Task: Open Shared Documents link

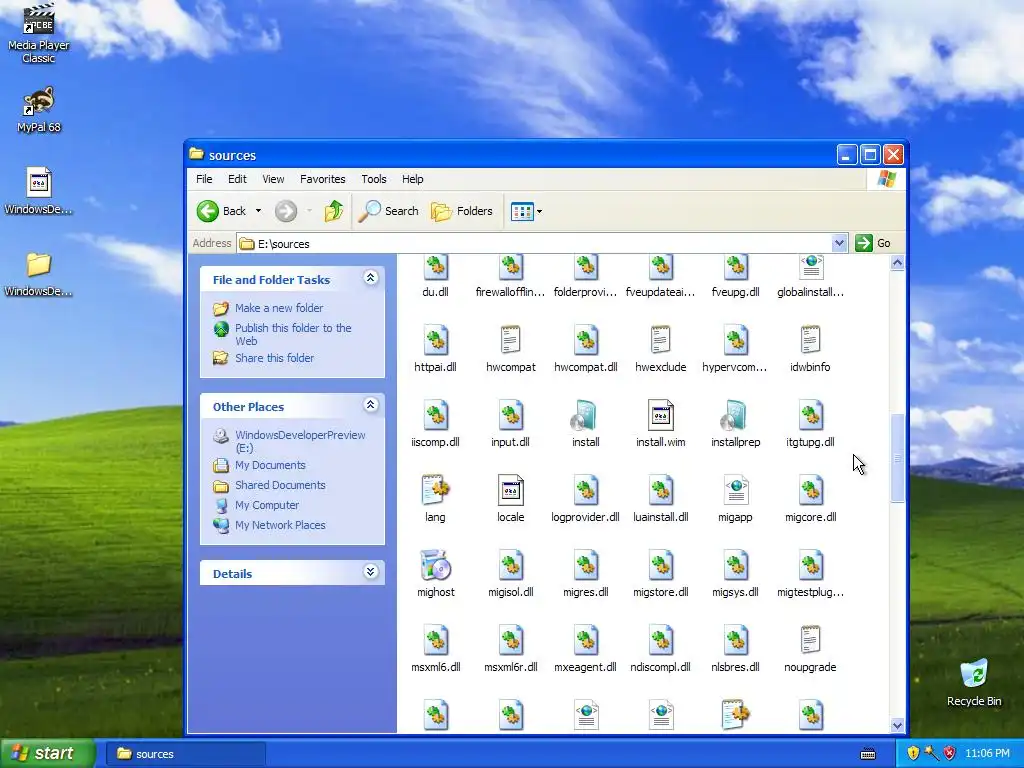Action: point(280,485)
